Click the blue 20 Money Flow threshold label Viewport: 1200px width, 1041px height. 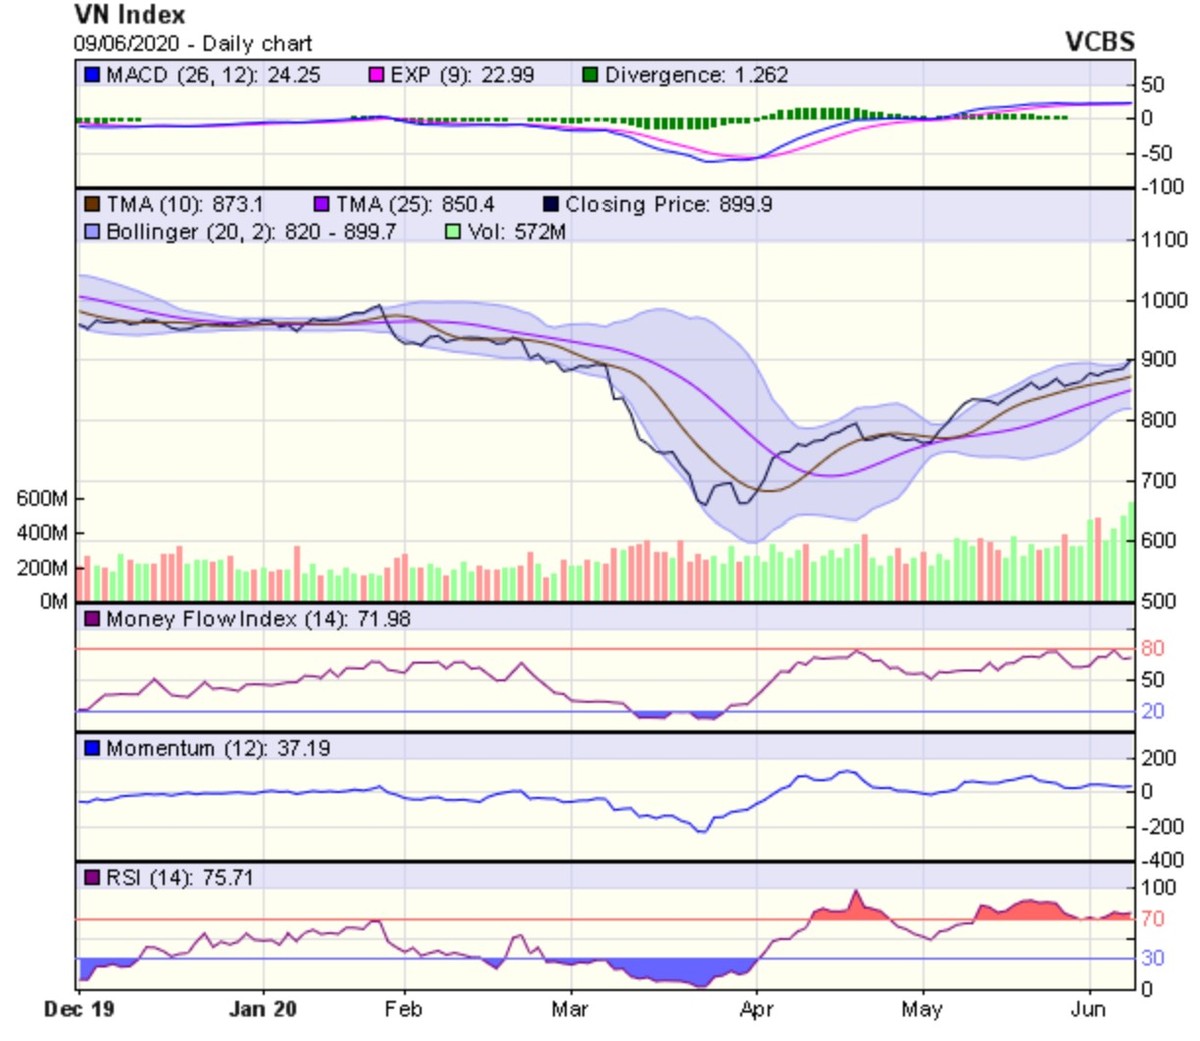pos(1152,712)
